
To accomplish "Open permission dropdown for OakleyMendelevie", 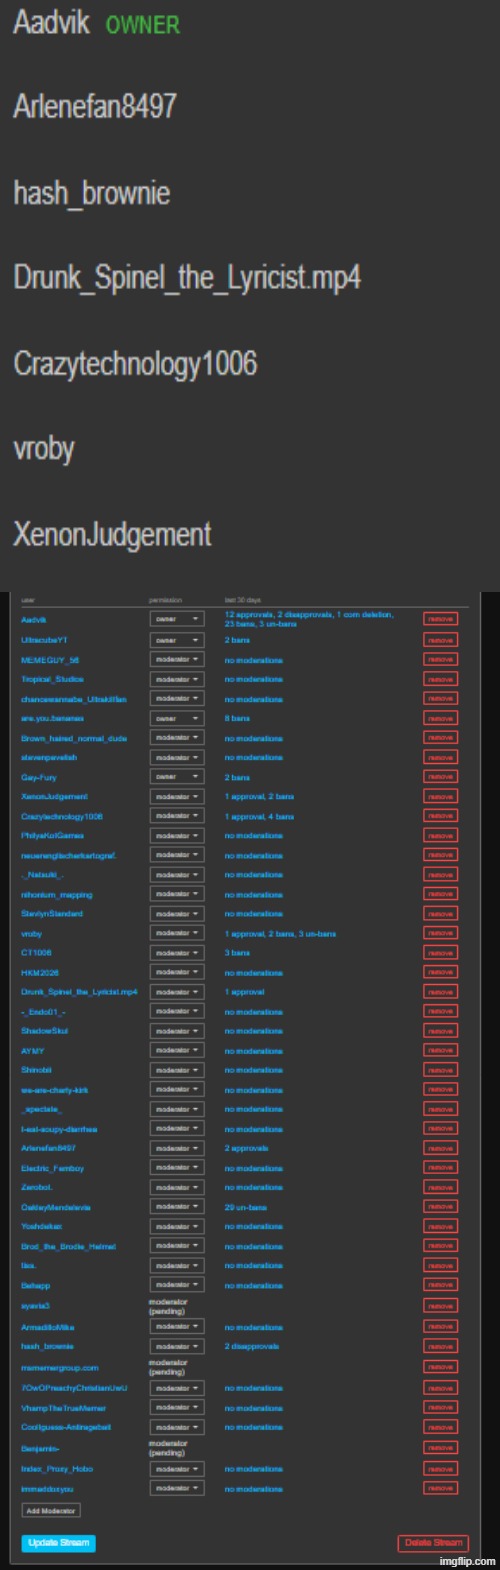I will tap(177, 1207).
